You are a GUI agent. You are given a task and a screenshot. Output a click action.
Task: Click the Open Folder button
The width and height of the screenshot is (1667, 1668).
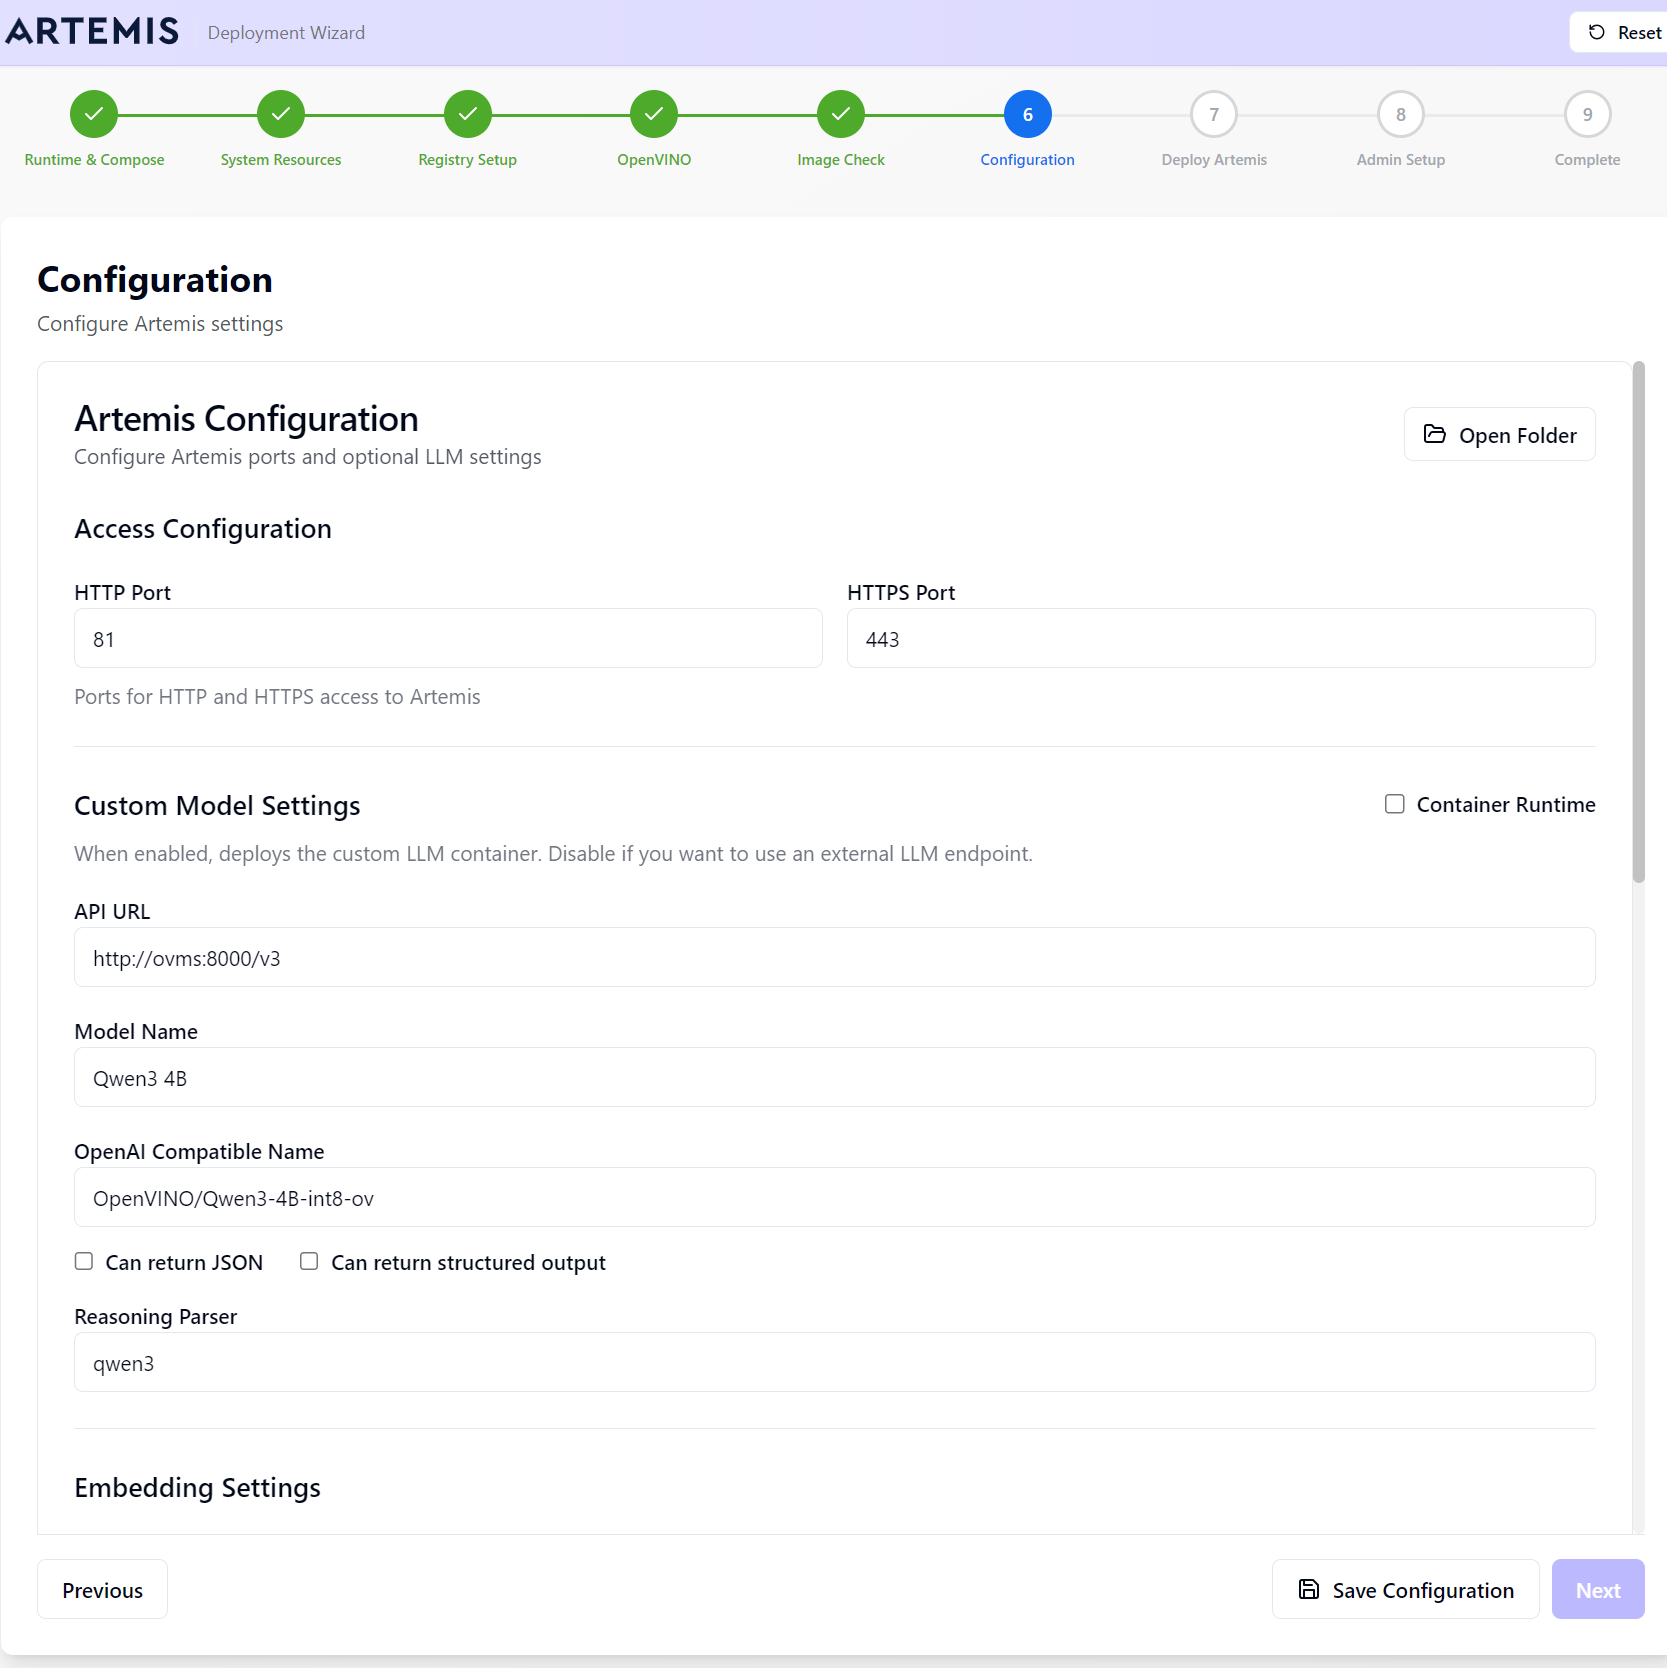(x=1499, y=435)
